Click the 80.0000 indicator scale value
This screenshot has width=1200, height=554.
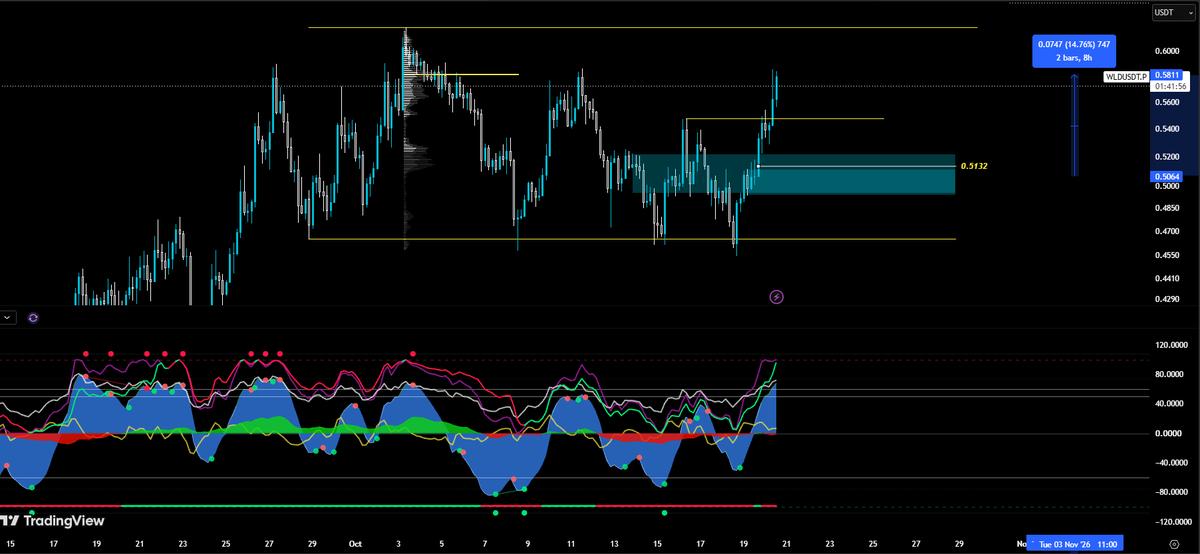coord(1167,374)
